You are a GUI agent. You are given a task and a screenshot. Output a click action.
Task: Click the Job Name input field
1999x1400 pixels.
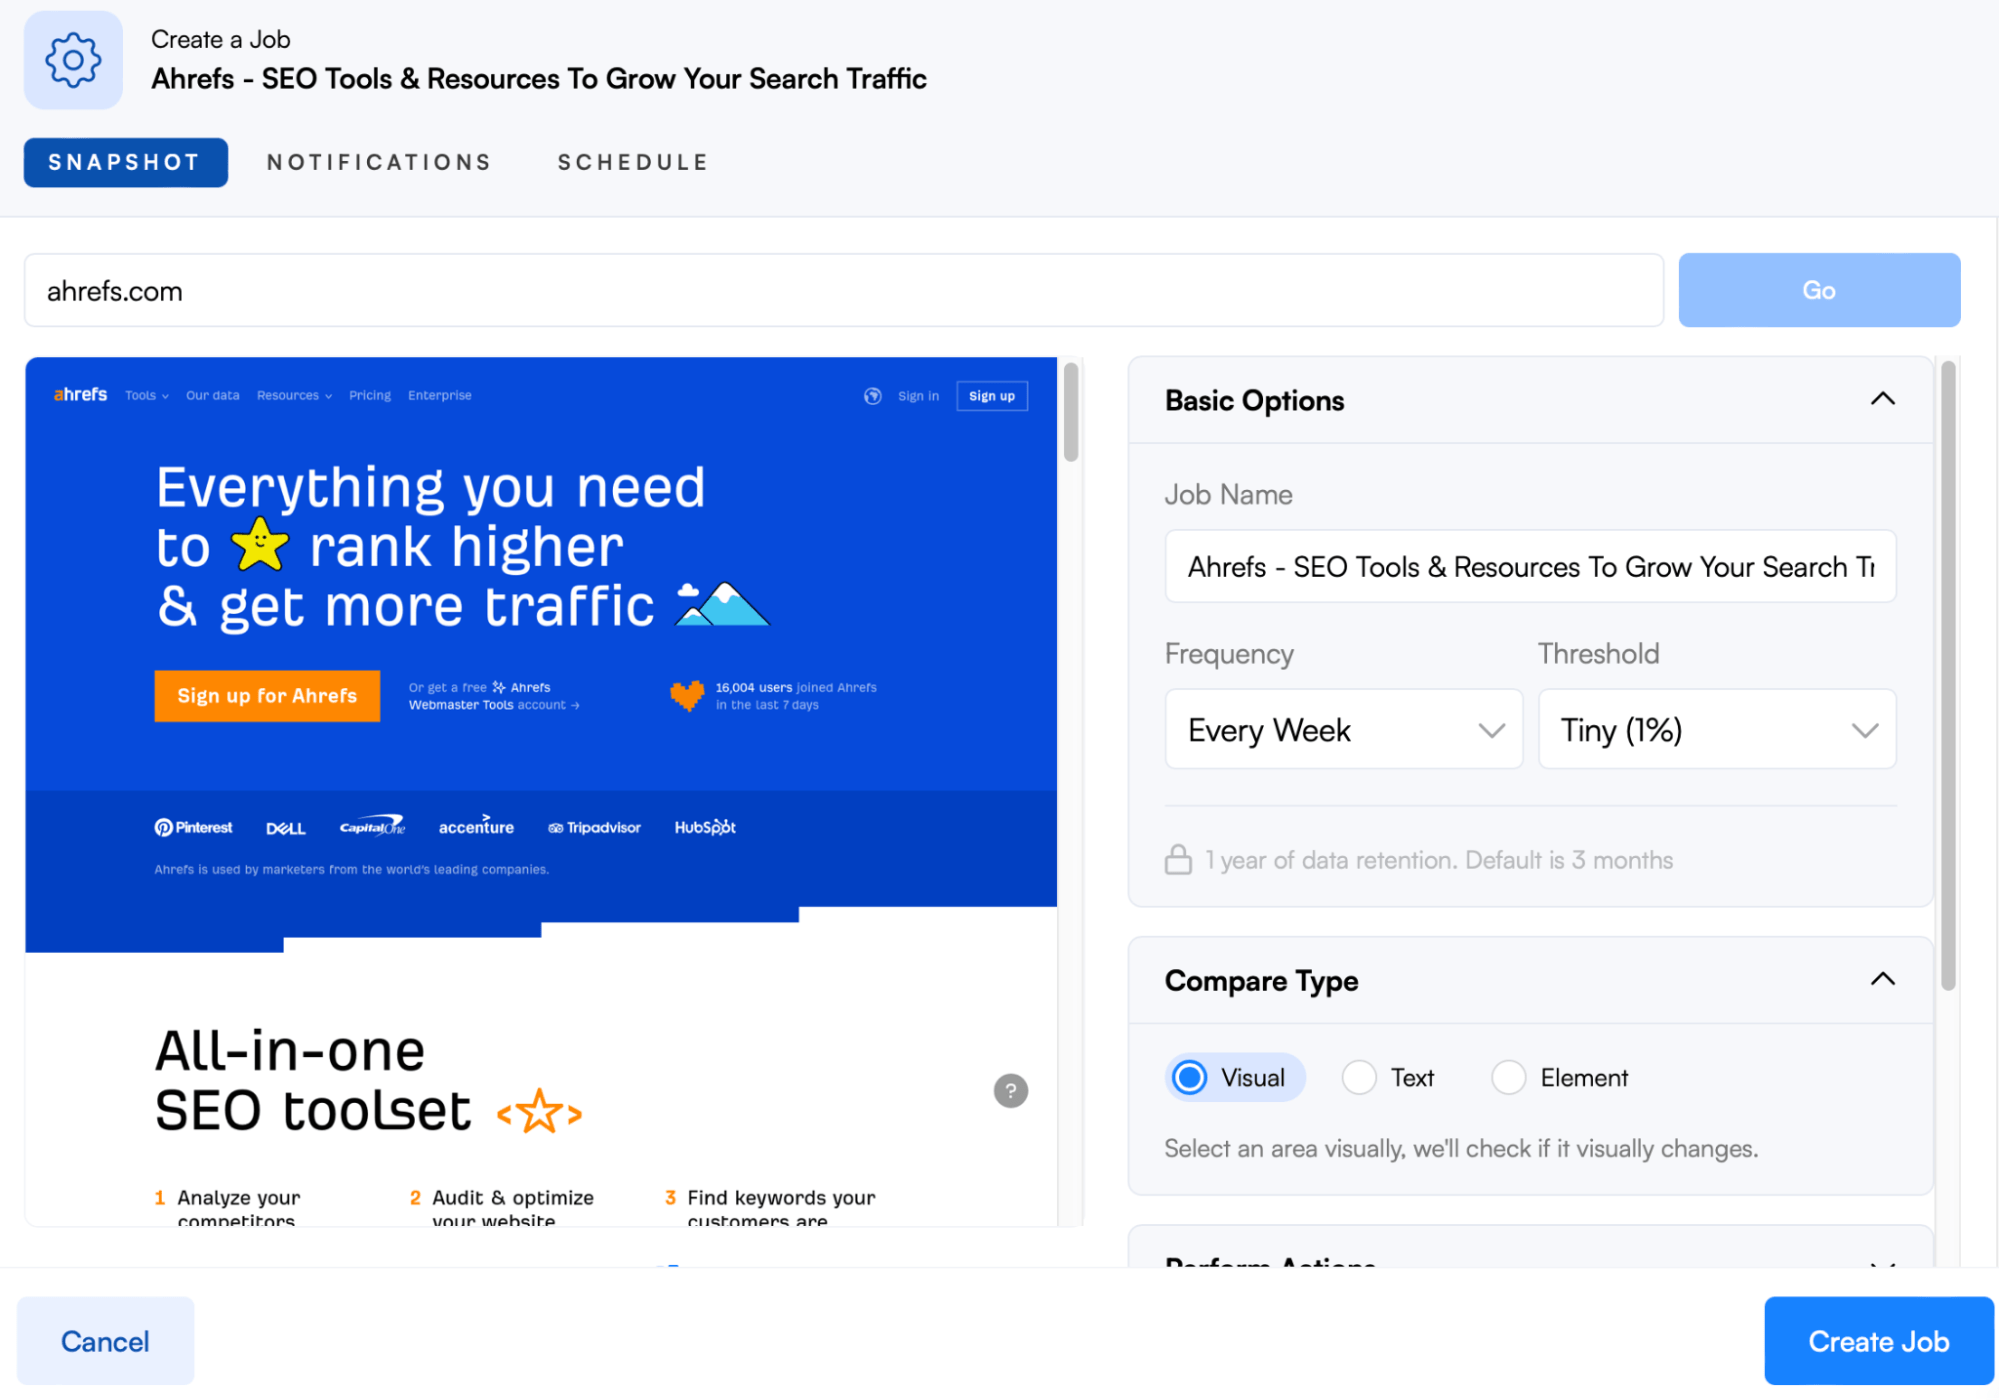coord(1530,566)
